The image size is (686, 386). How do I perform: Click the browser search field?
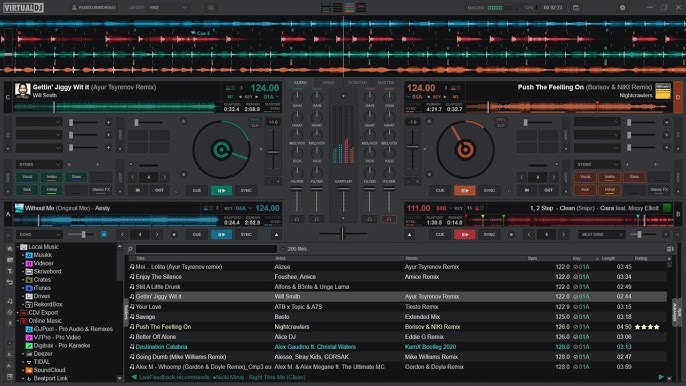click(x=206, y=249)
